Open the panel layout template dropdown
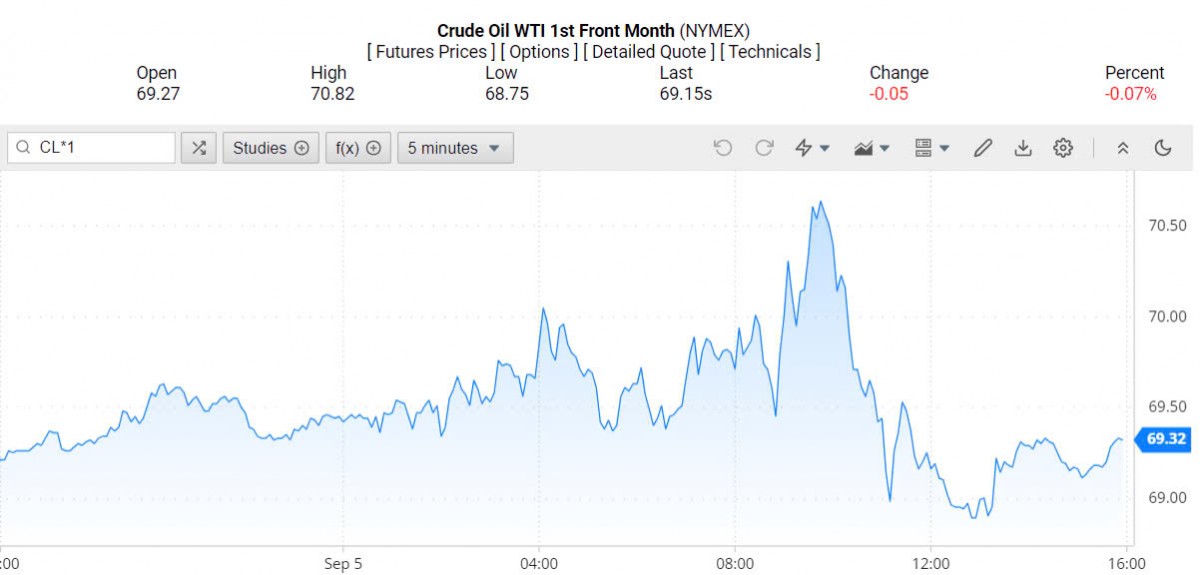Viewport: 1200px width, 575px height. click(932, 148)
